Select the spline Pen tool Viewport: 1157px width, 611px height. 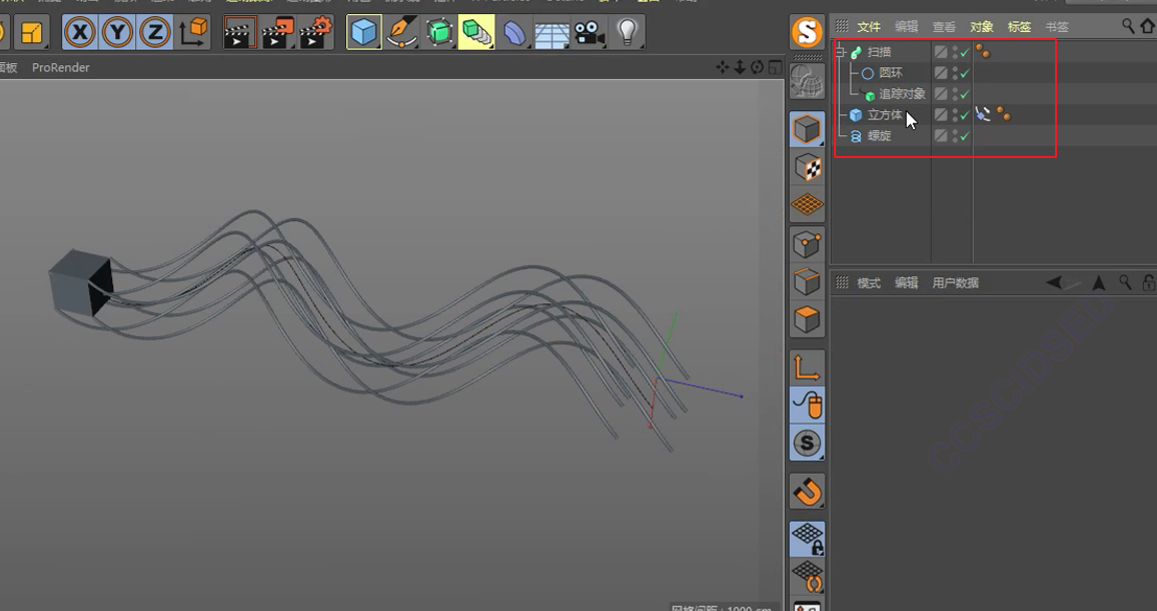[402, 33]
